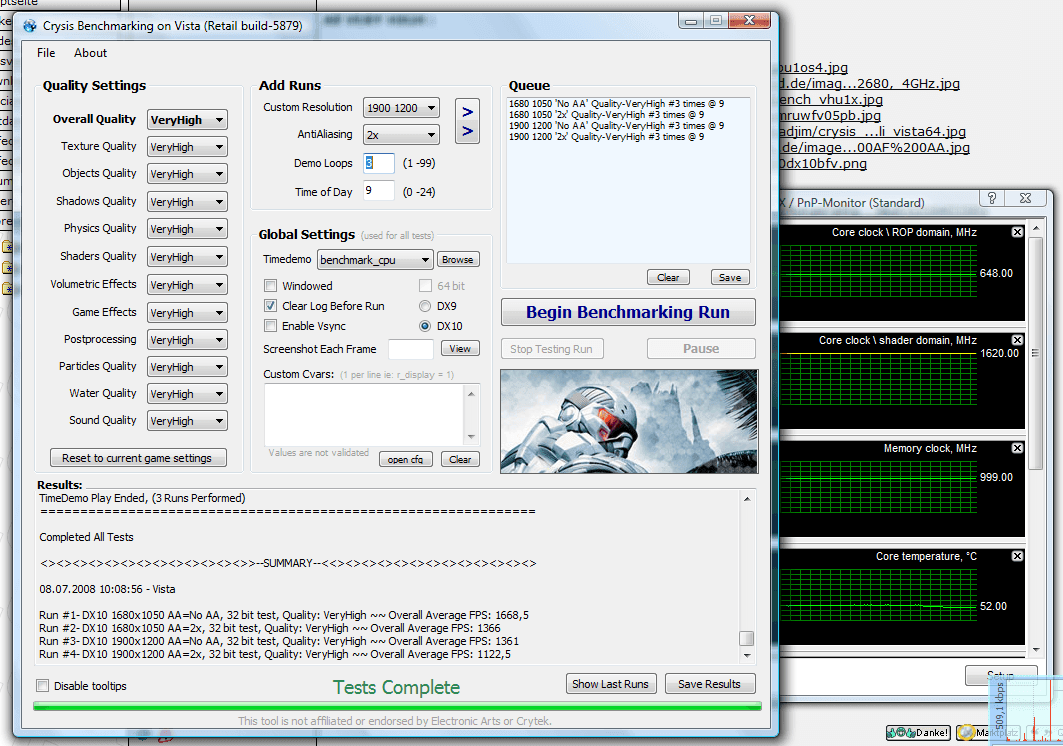Expand Postprocessing dropdown

(187, 340)
